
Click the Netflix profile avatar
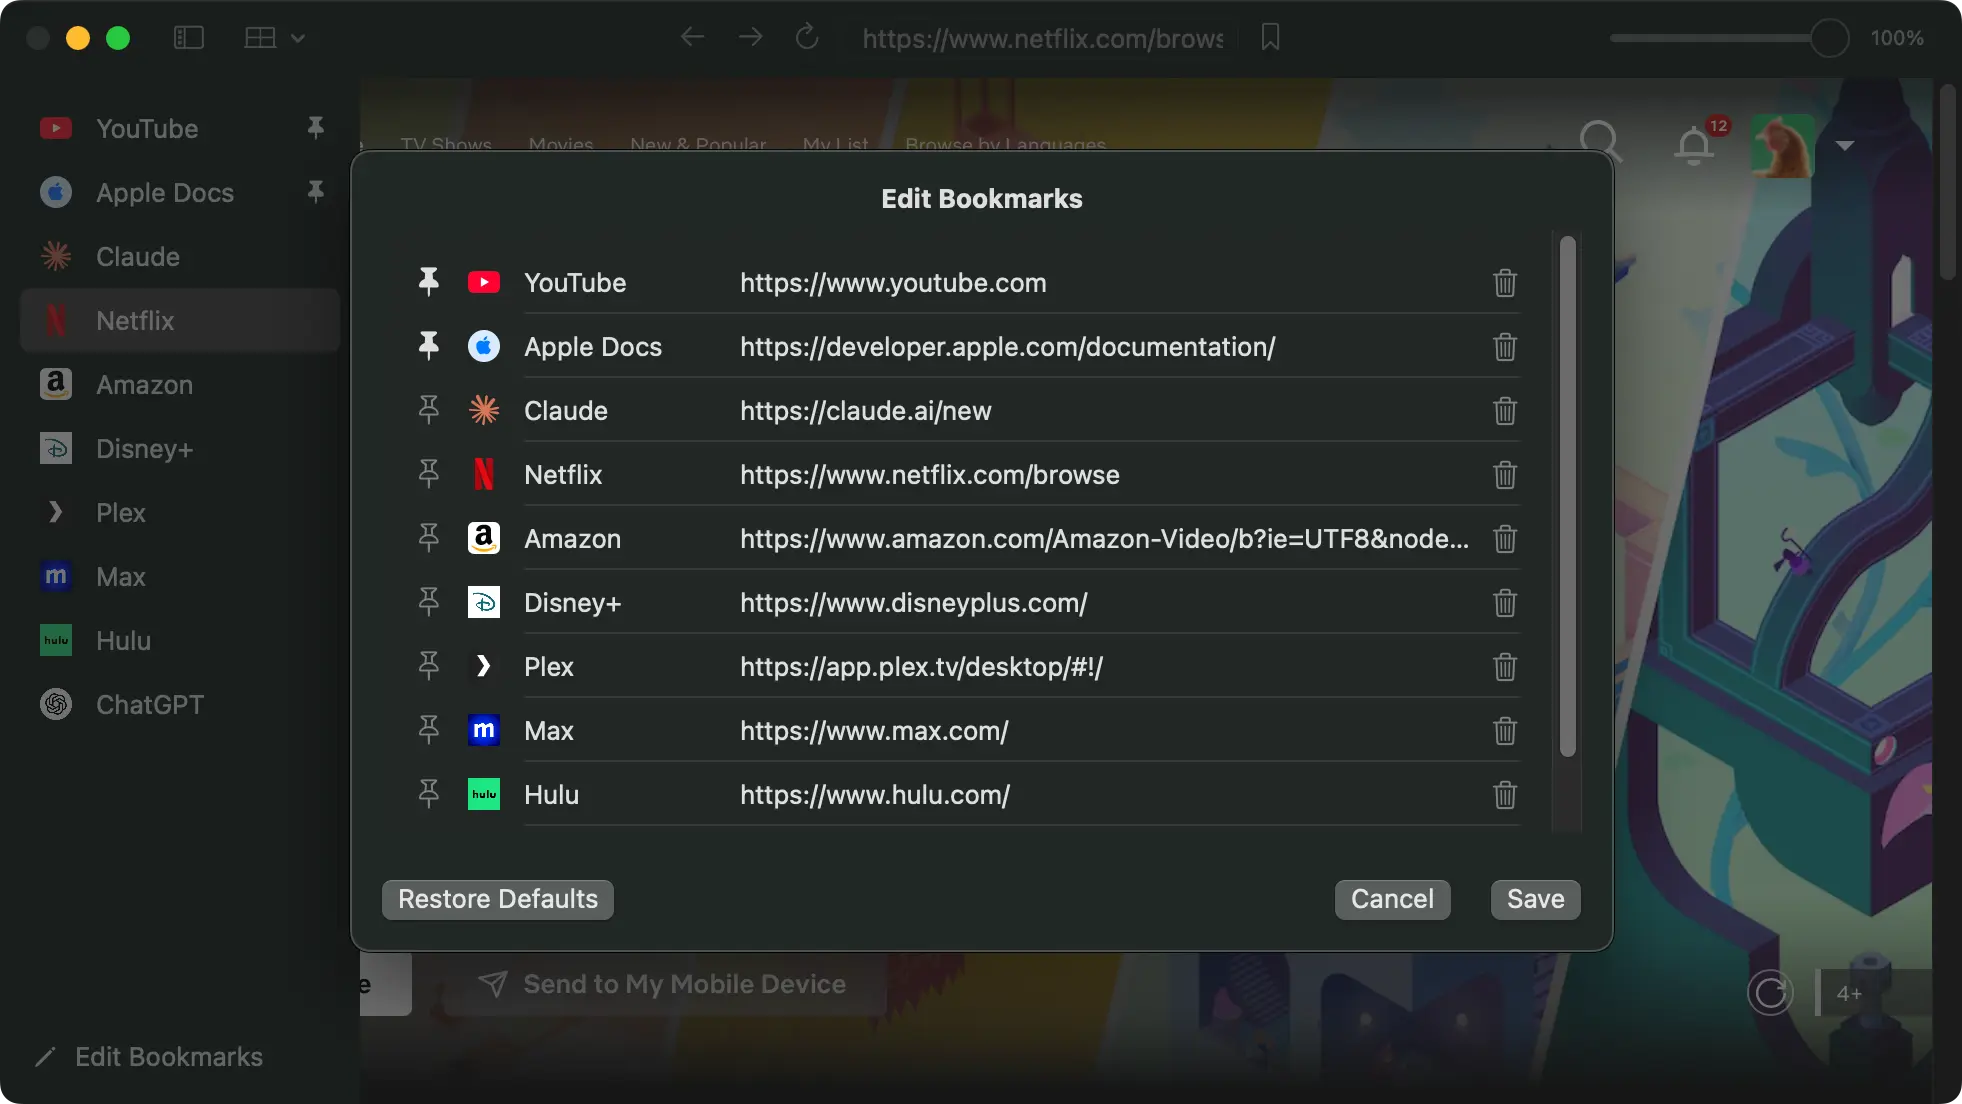click(1782, 146)
